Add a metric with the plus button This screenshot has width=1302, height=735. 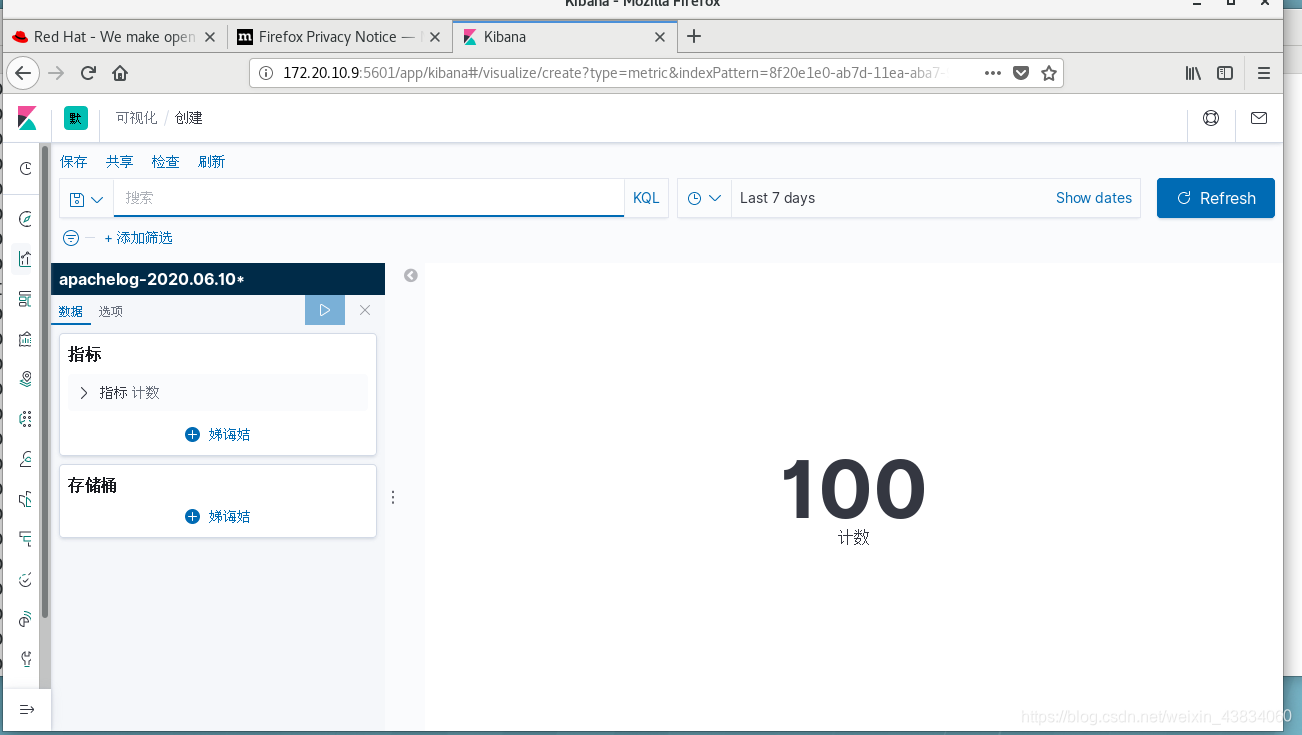click(x=218, y=435)
